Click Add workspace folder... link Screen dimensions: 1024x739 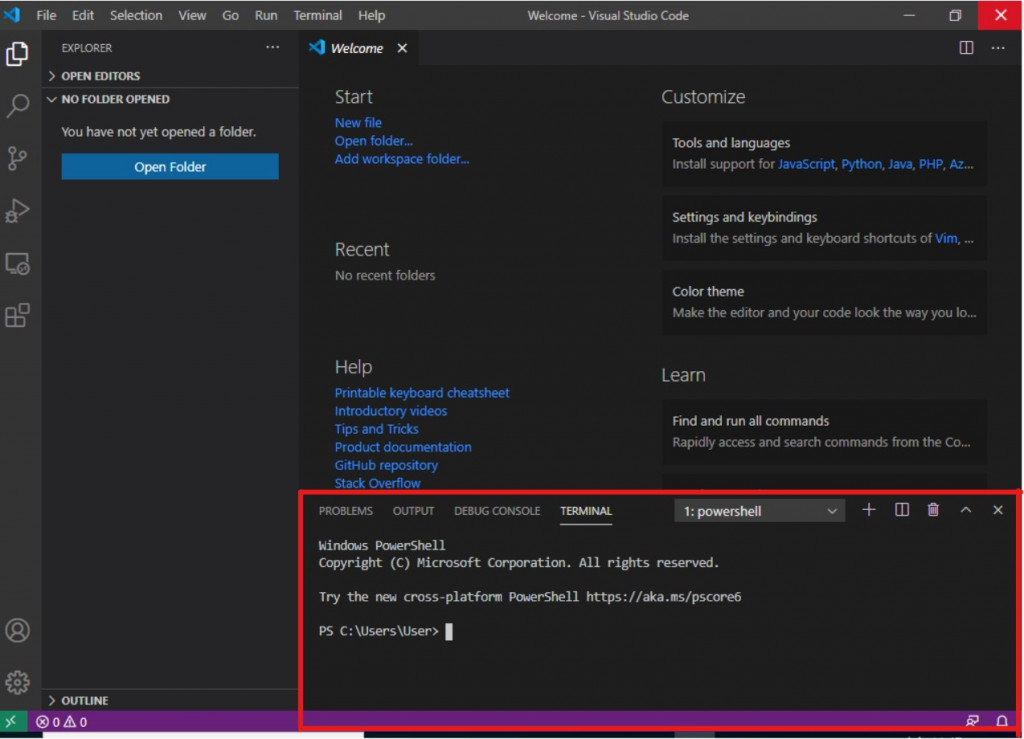click(402, 159)
